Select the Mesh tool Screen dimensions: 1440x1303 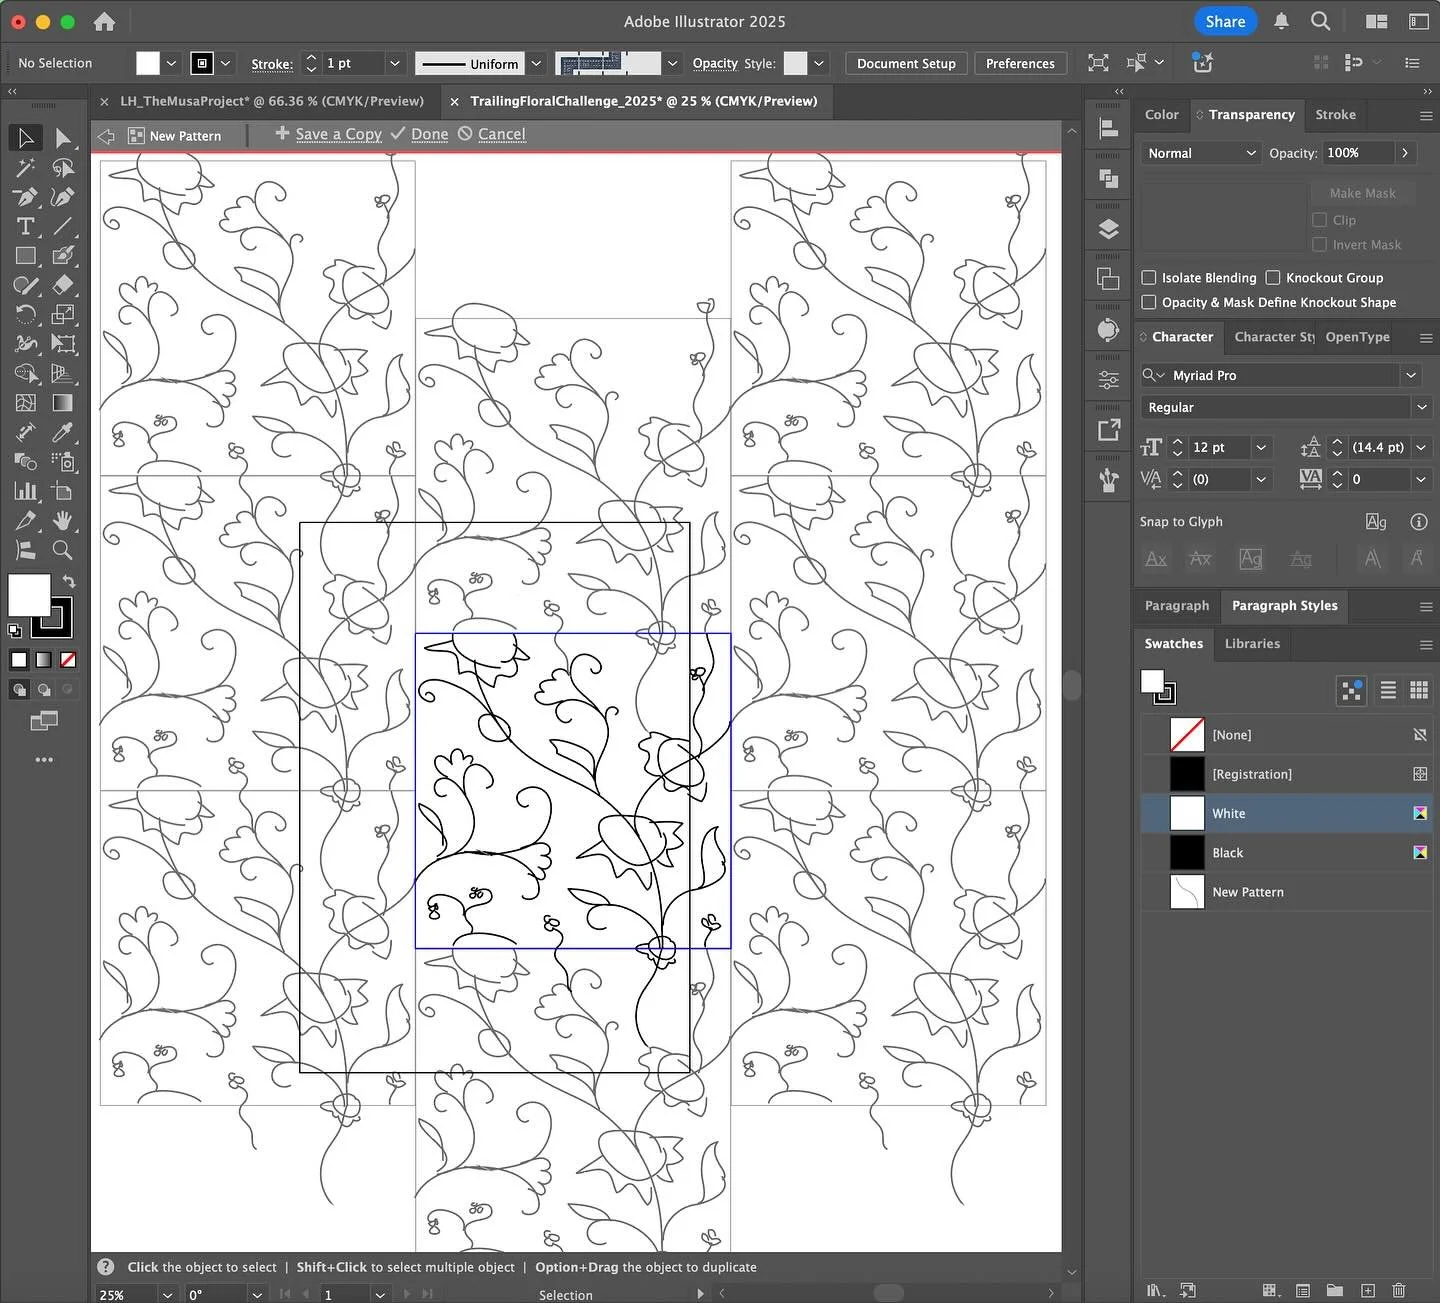(26, 403)
